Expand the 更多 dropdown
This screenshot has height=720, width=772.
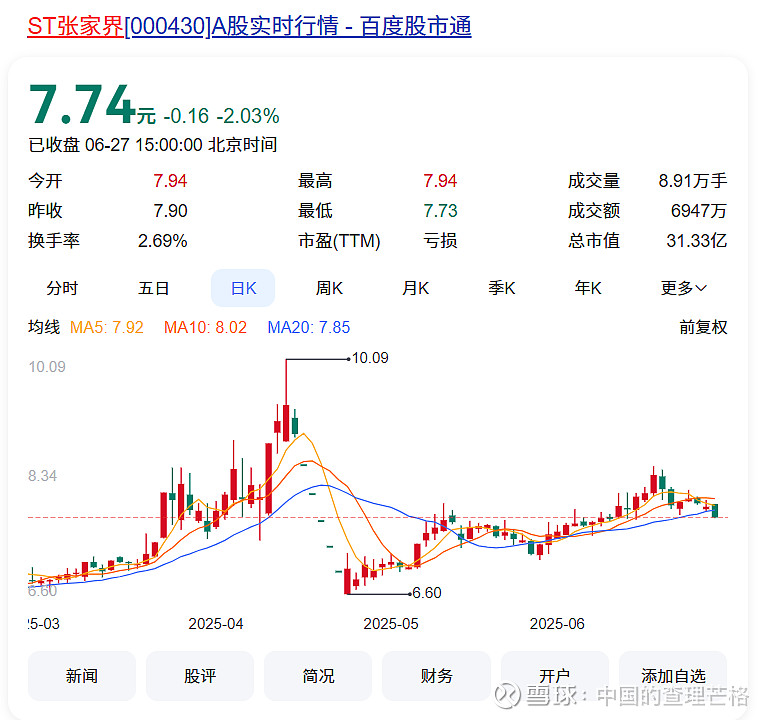pyautogui.click(x=683, y=288)
